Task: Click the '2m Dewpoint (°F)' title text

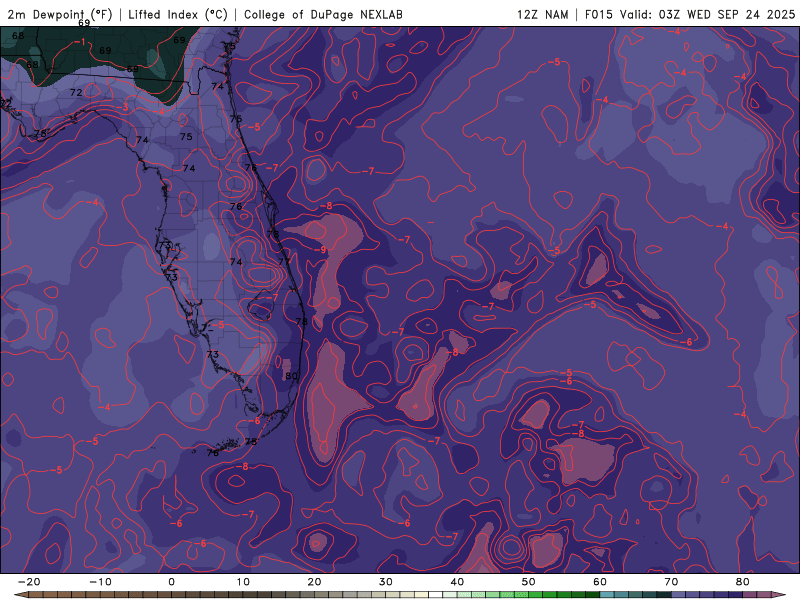Action: (x=59, y=14)
